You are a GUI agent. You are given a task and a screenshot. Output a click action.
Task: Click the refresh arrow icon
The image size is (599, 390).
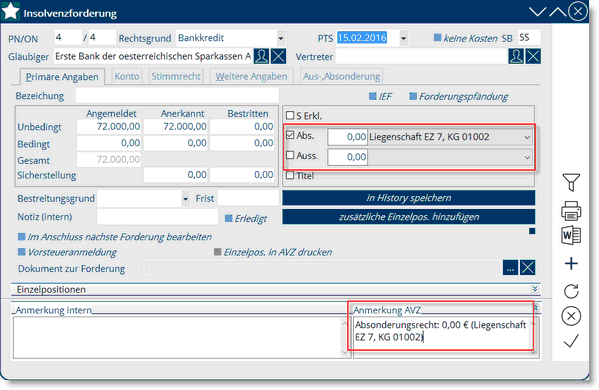571,291
